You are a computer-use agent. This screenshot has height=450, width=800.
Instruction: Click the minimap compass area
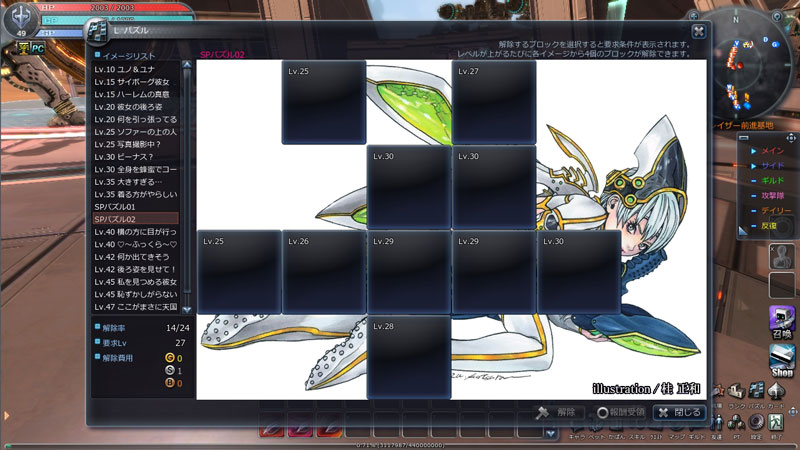[735, 64]
